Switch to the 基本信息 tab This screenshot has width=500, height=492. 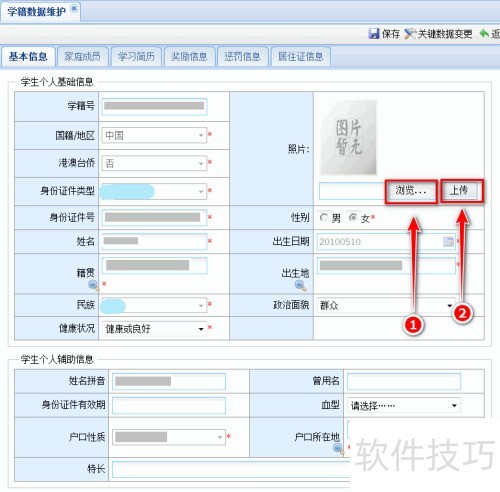28,57
